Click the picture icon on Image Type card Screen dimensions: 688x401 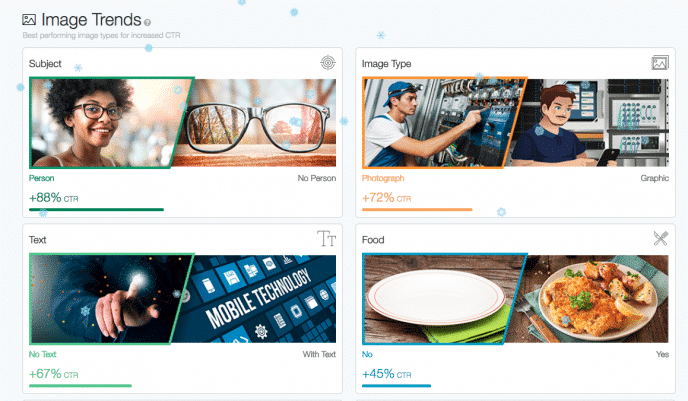click(660, 63)
